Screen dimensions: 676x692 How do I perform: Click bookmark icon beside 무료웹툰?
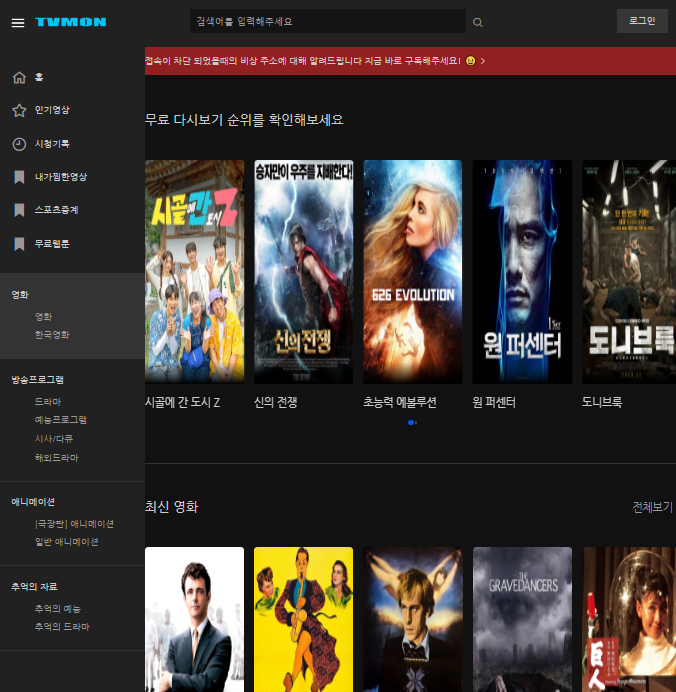(x=19, y=244)
